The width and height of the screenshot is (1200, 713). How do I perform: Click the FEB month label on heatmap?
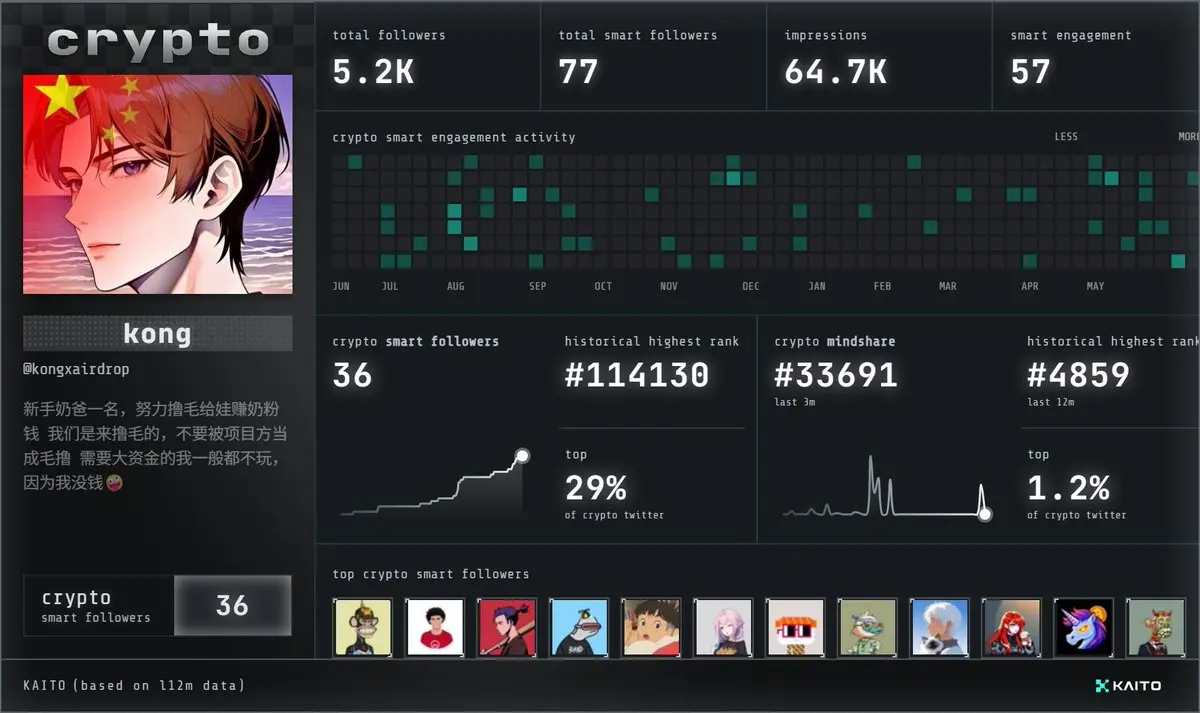pos(882,287)
